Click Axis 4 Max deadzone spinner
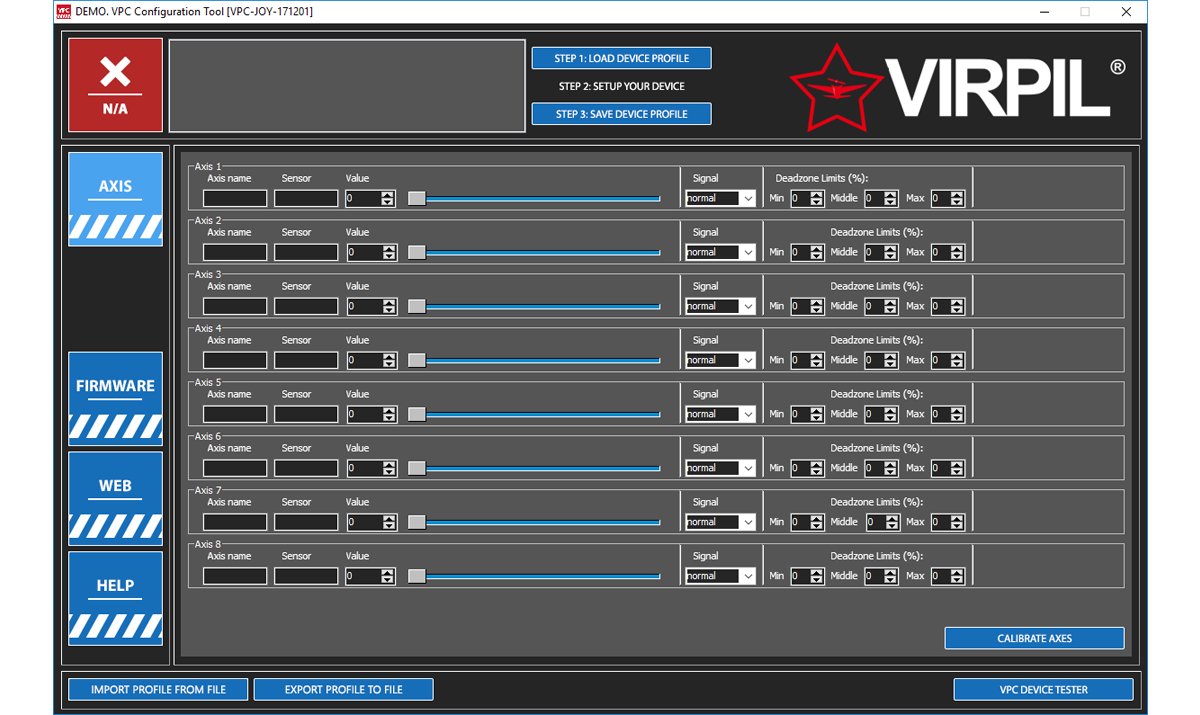This screenshot has height=715, width=1200. coord(947,360)
